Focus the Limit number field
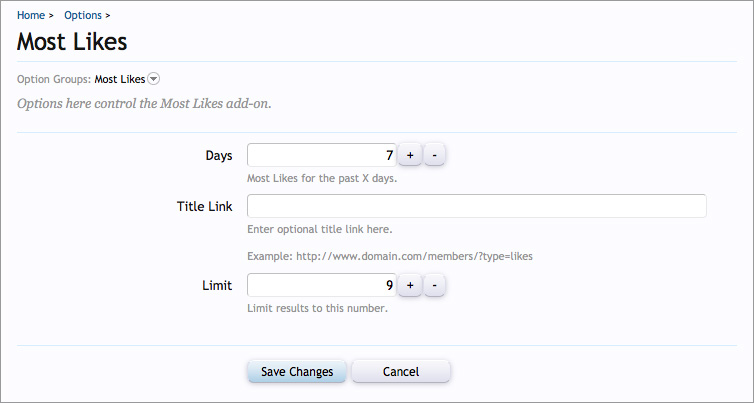The image size is (754, 403). (321, 285)
